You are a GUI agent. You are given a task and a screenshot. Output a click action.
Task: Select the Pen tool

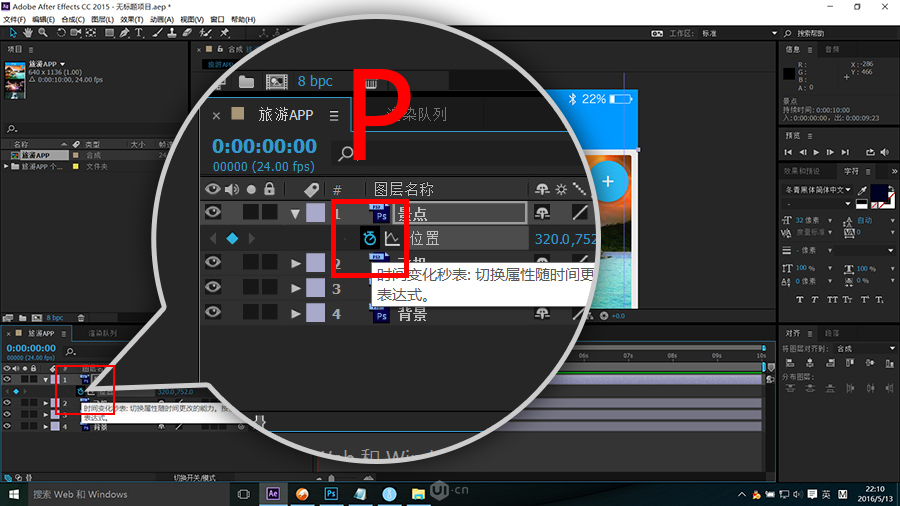click(123, 33)
